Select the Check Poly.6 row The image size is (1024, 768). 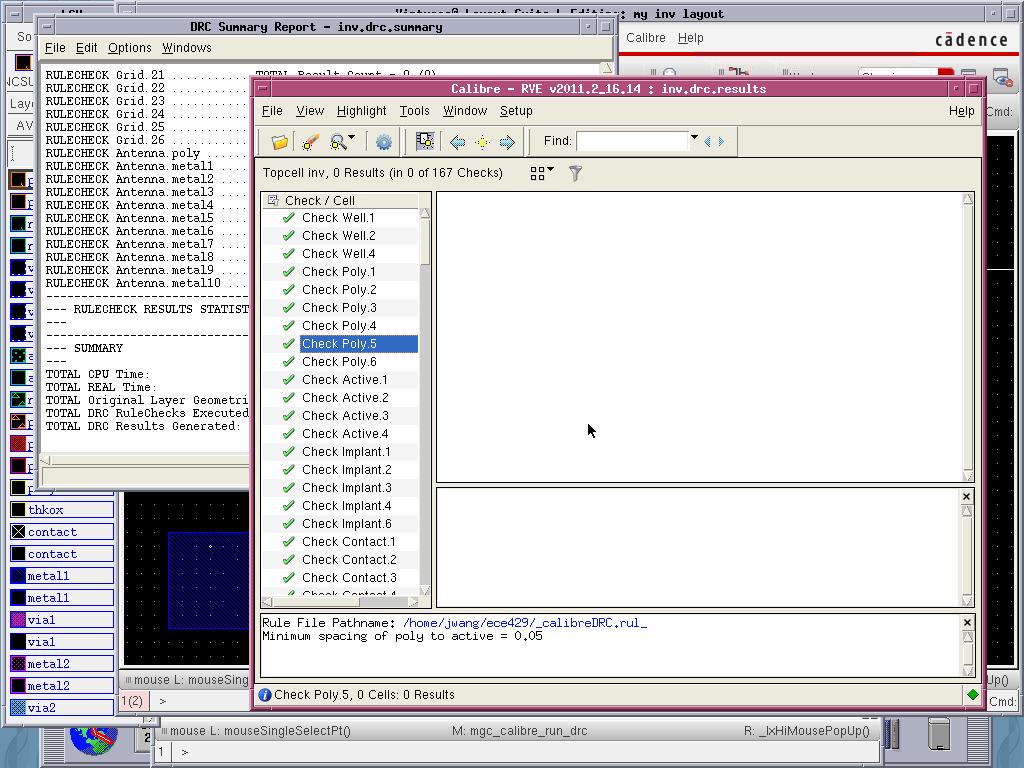(339, 362)
